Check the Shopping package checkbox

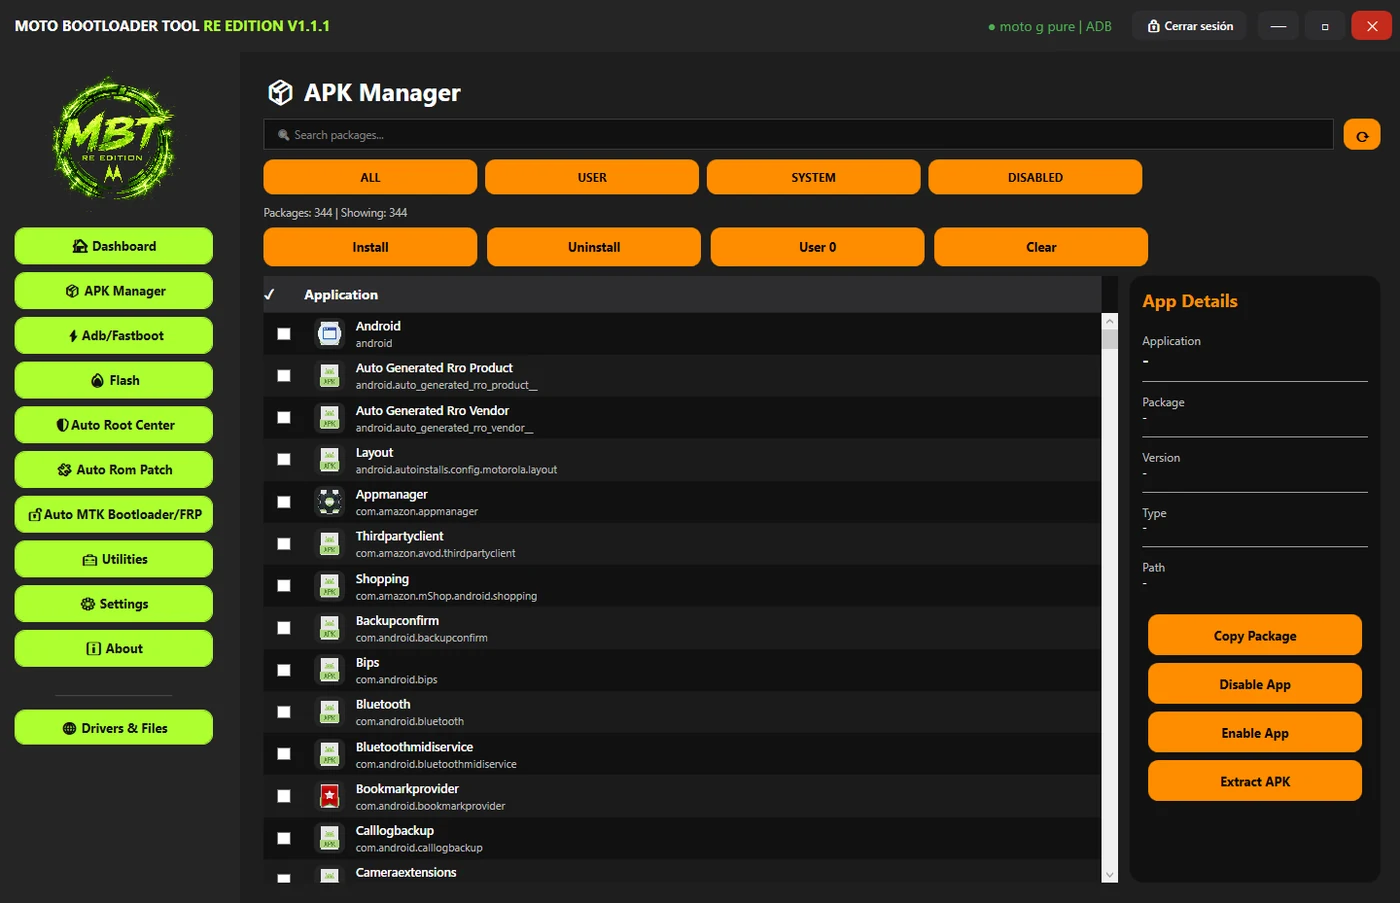(284, 586)
